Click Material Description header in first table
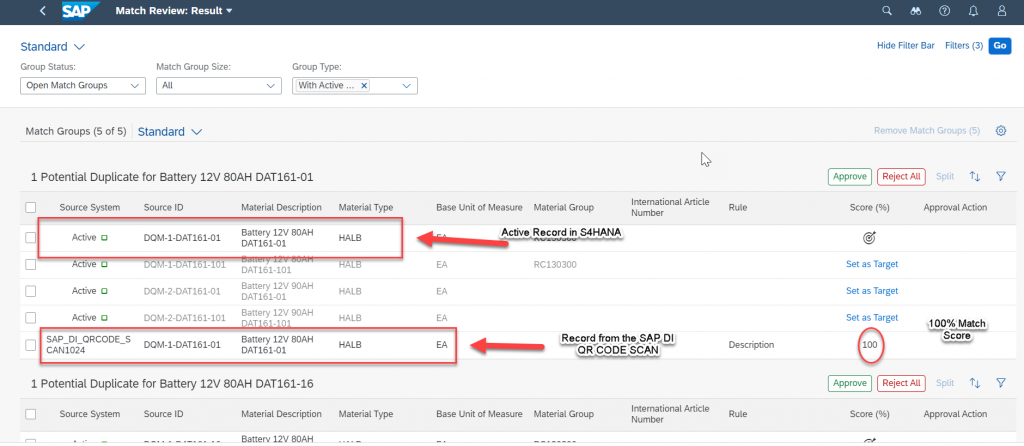The image size is (1024, 446). (x=281, y=208)
